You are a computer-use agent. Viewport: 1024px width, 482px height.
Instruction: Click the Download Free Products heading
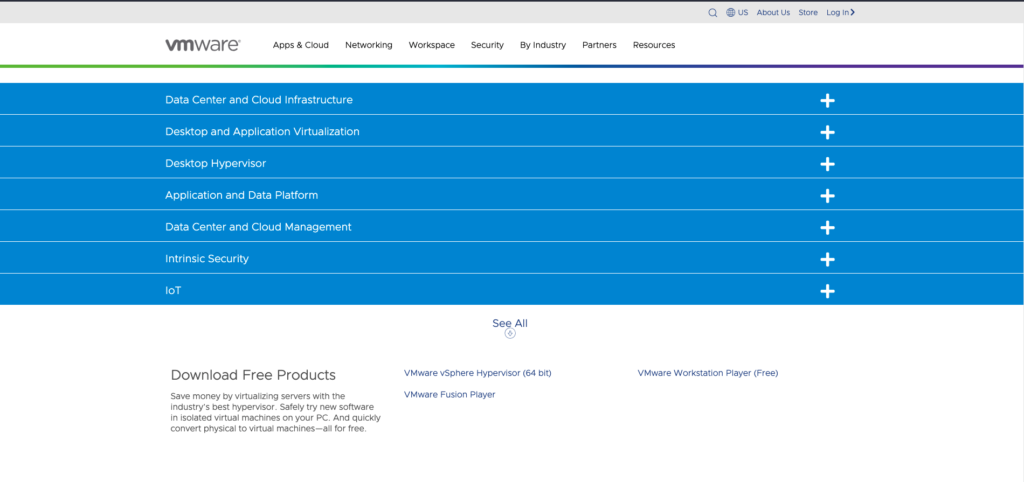coord(253,375)
